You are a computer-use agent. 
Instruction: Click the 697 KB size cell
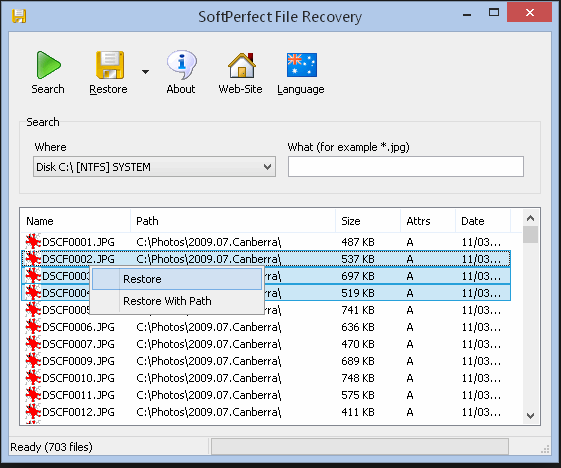[x=358, y=276]
